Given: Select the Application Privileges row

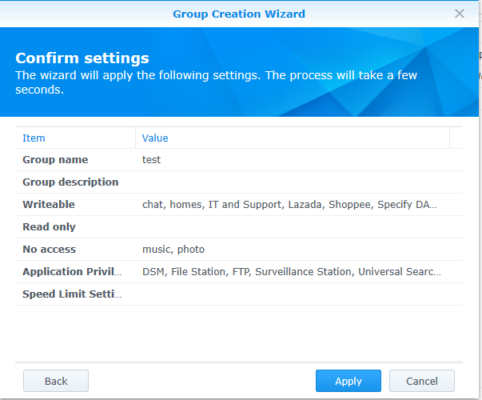Looking at the screenshot, I should point(239,271).
